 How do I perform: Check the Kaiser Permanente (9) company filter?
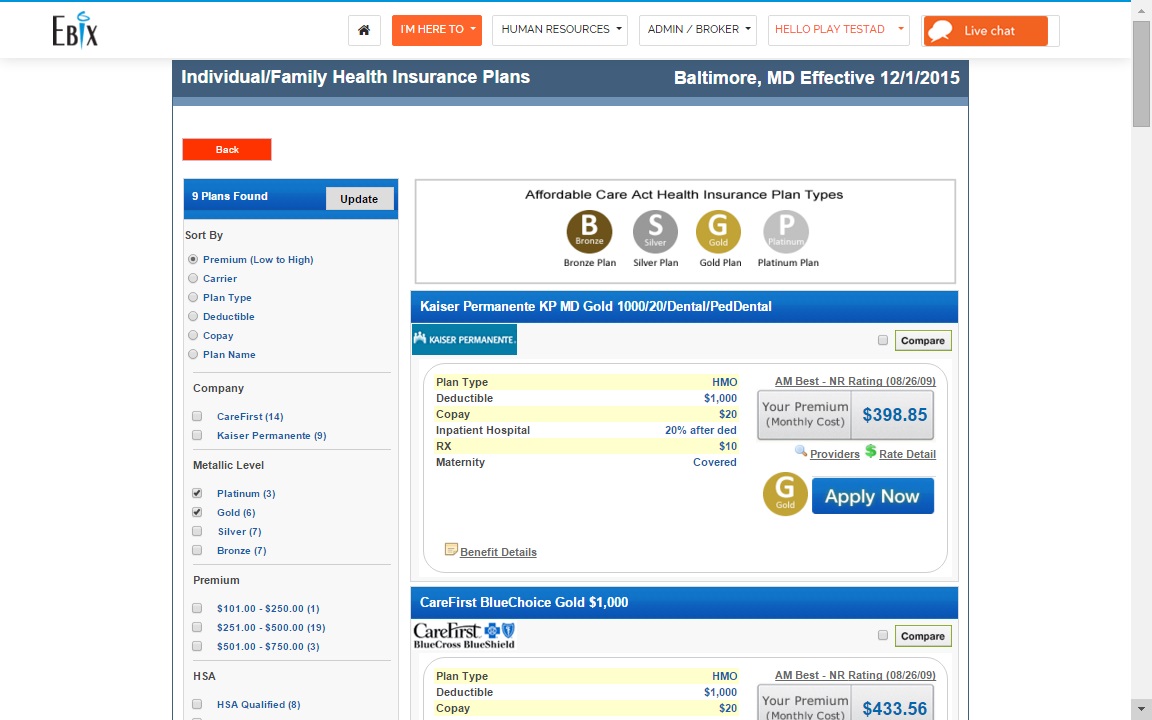tap(197, 436)
